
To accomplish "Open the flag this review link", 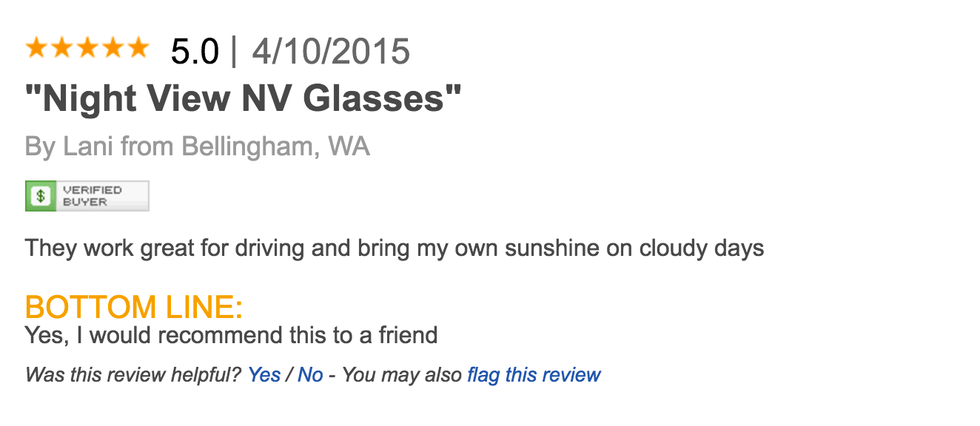I will click(x=533, y=376).
